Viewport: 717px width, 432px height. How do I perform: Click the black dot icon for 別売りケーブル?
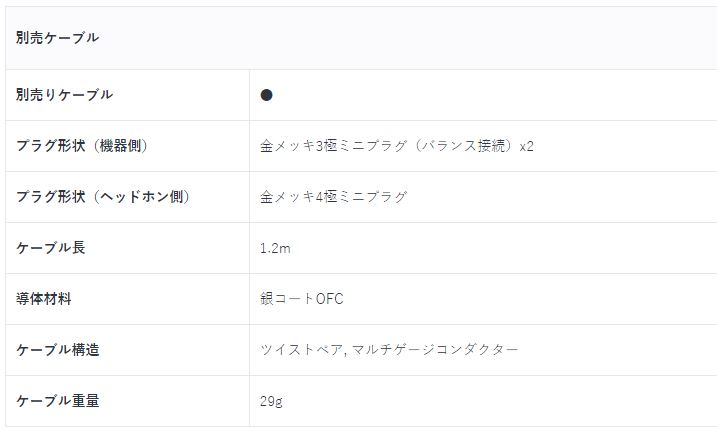266,95
